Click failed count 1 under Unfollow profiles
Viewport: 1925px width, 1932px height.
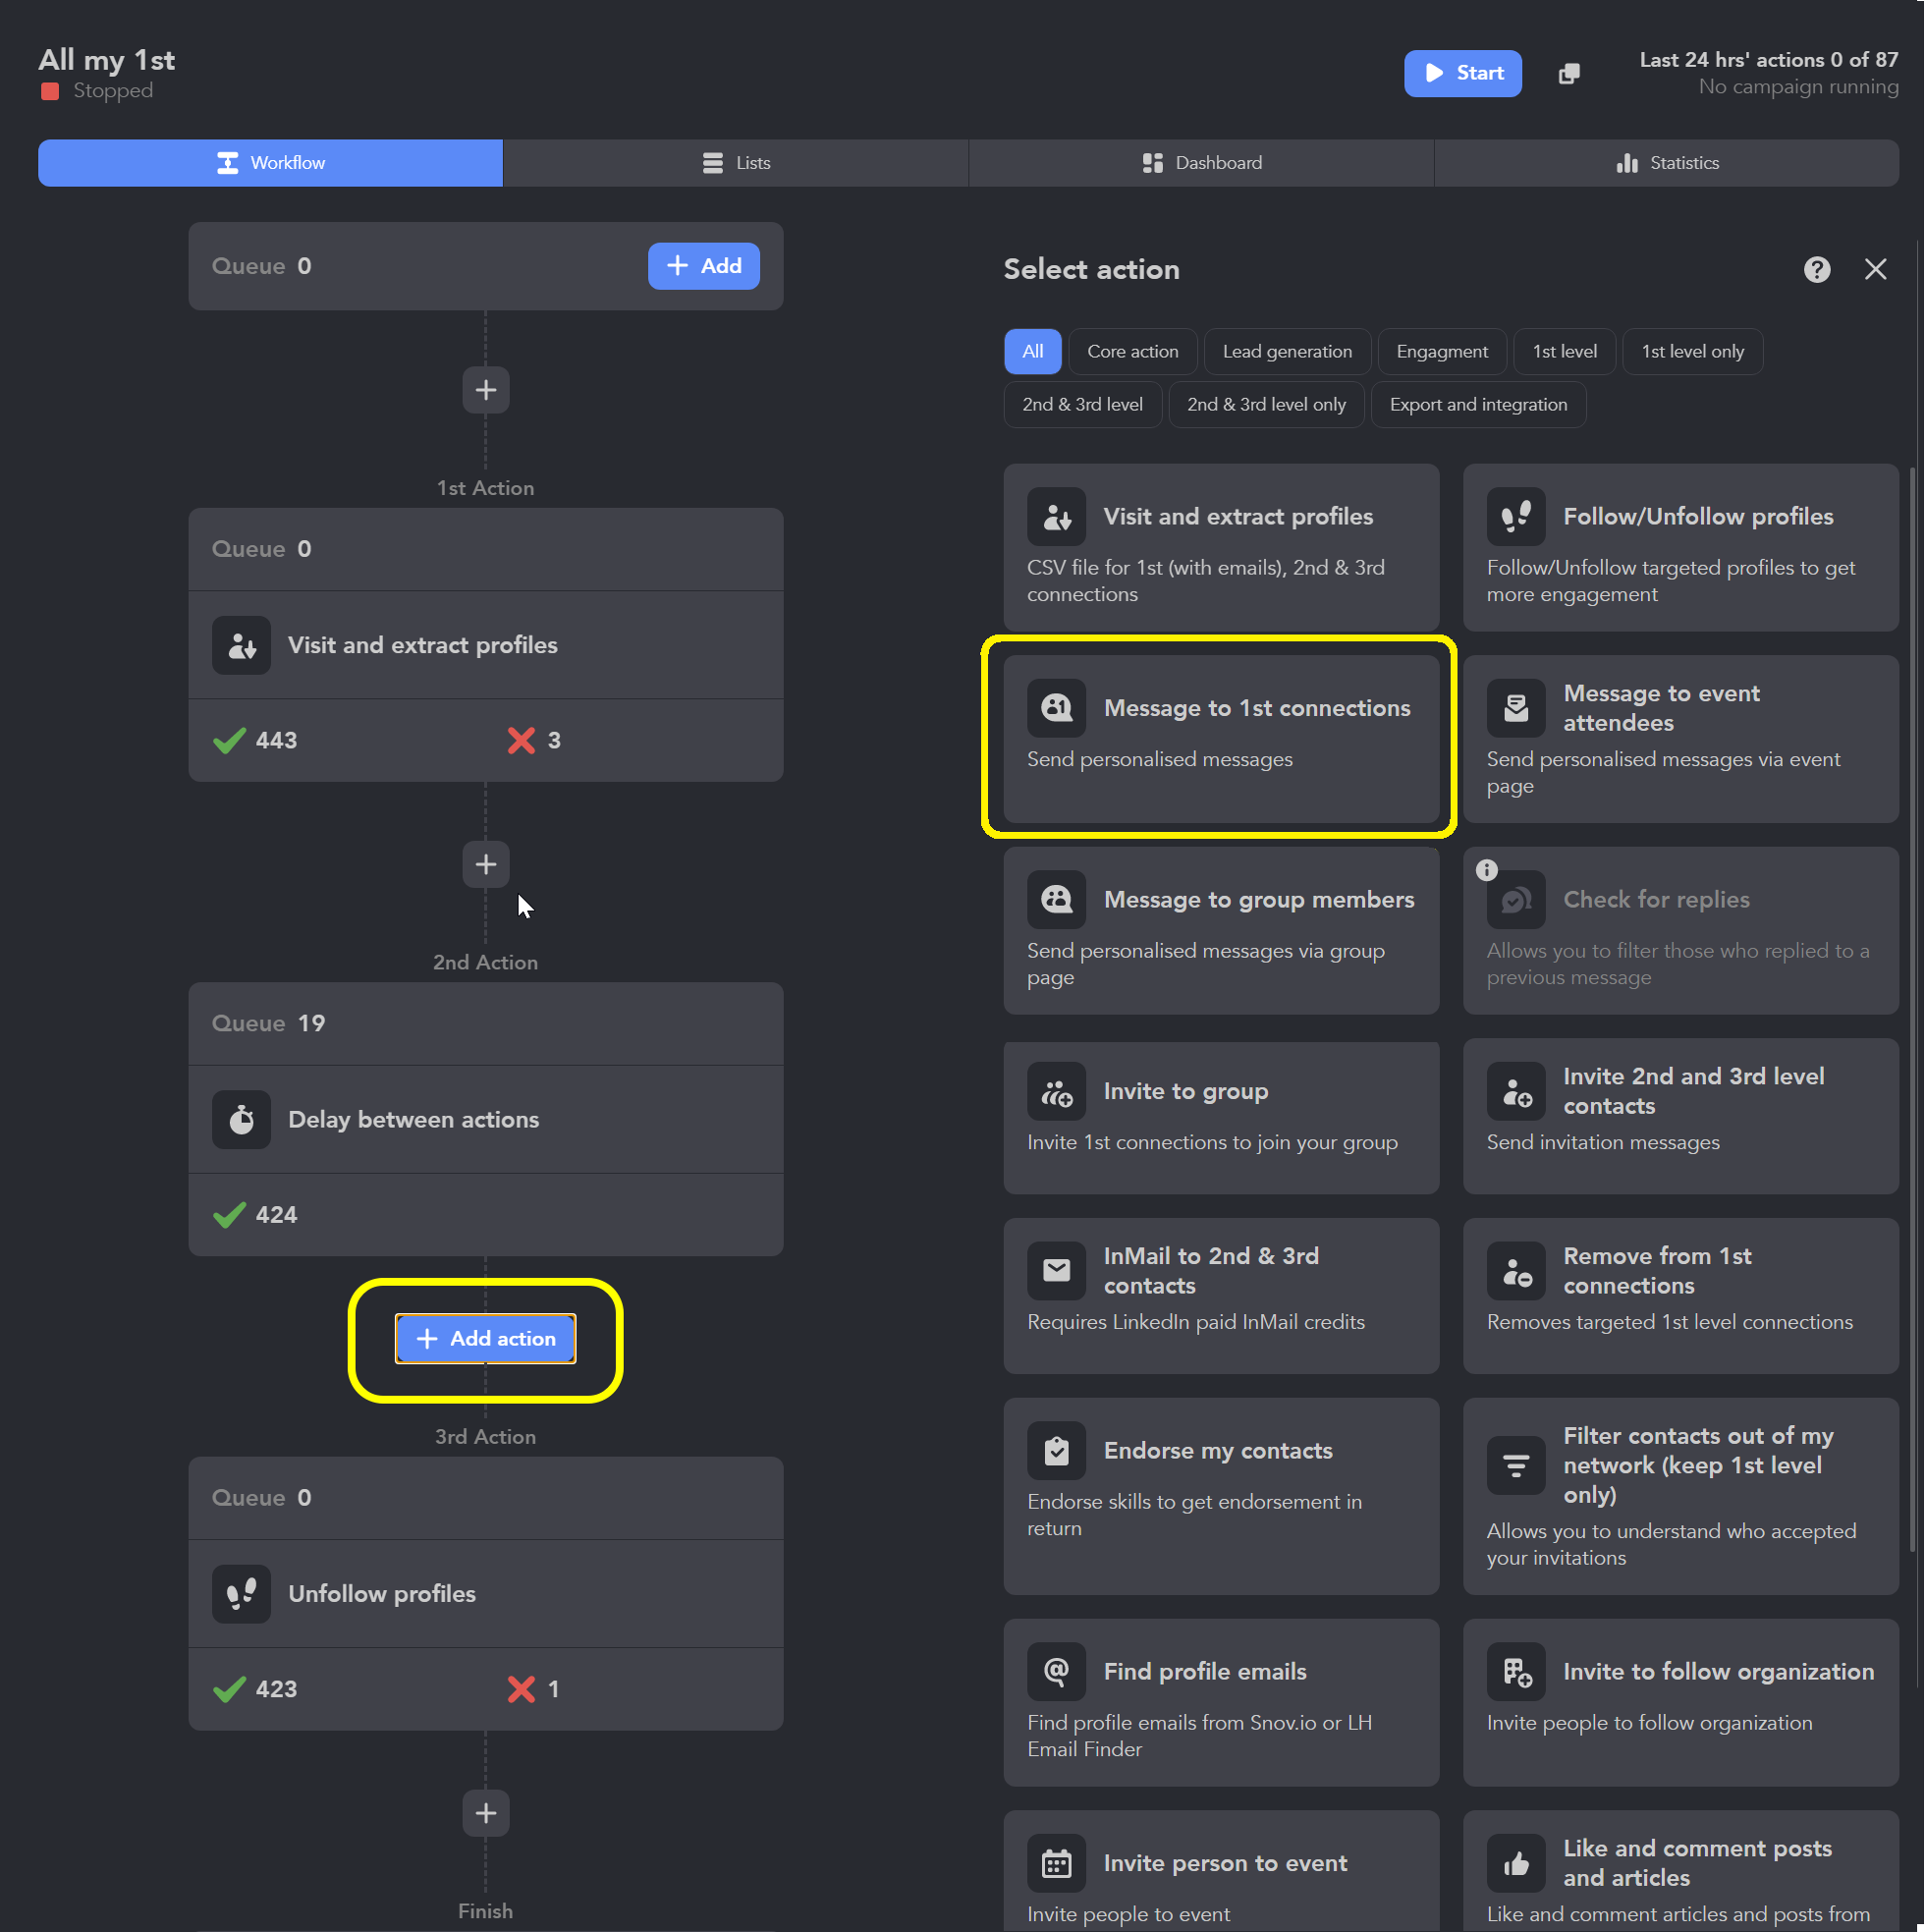[x=535, y=1689]
